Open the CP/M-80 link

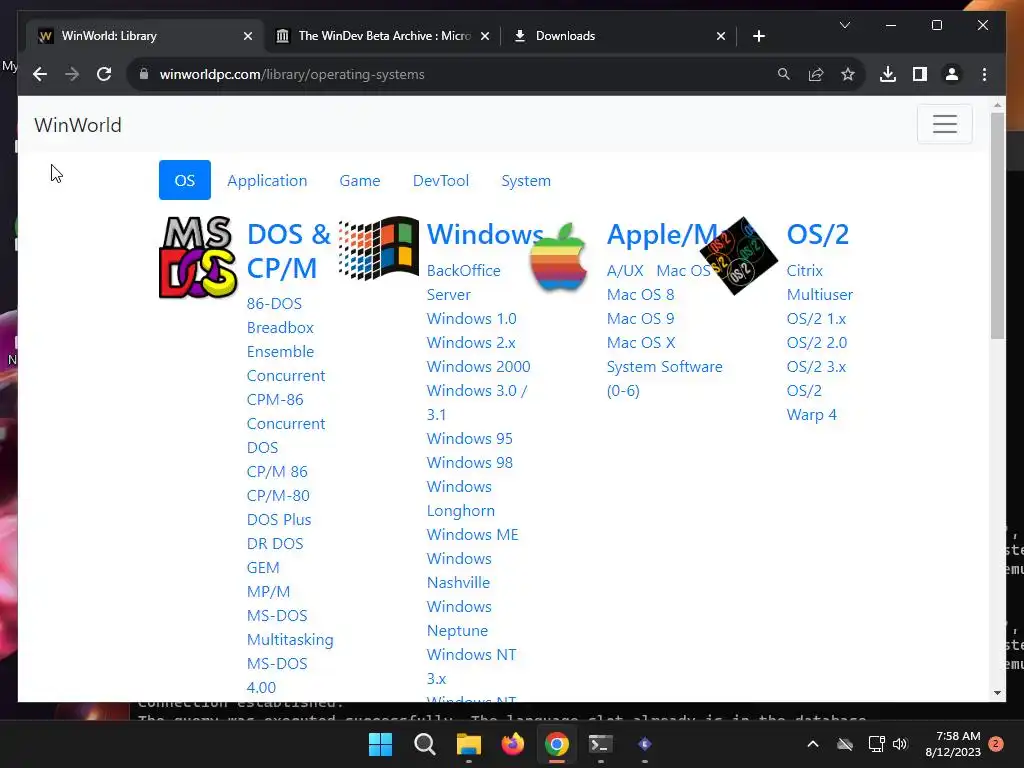point(278,496)
